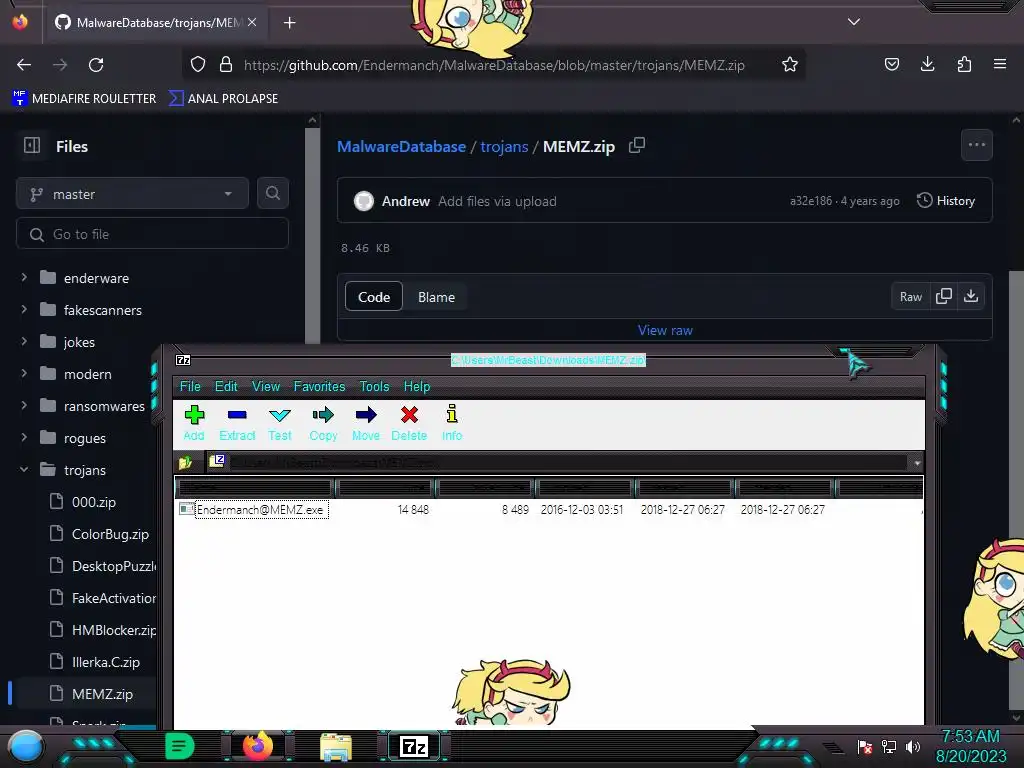Open the File menu in 7-Zip
Image resolution: width=1024 pixels, height=768 pixels.
click(x=190, y=387)
